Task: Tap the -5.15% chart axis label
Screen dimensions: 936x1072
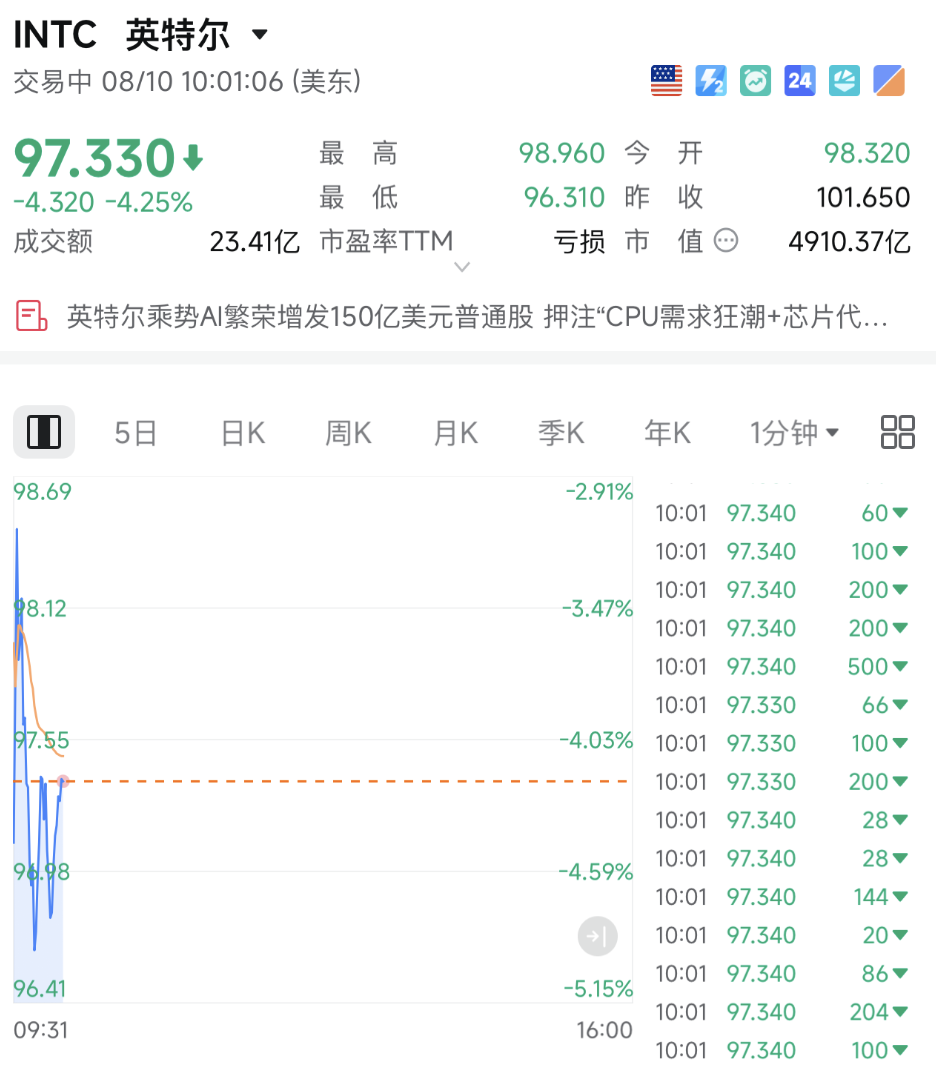Action: click(x=598, y=989)
